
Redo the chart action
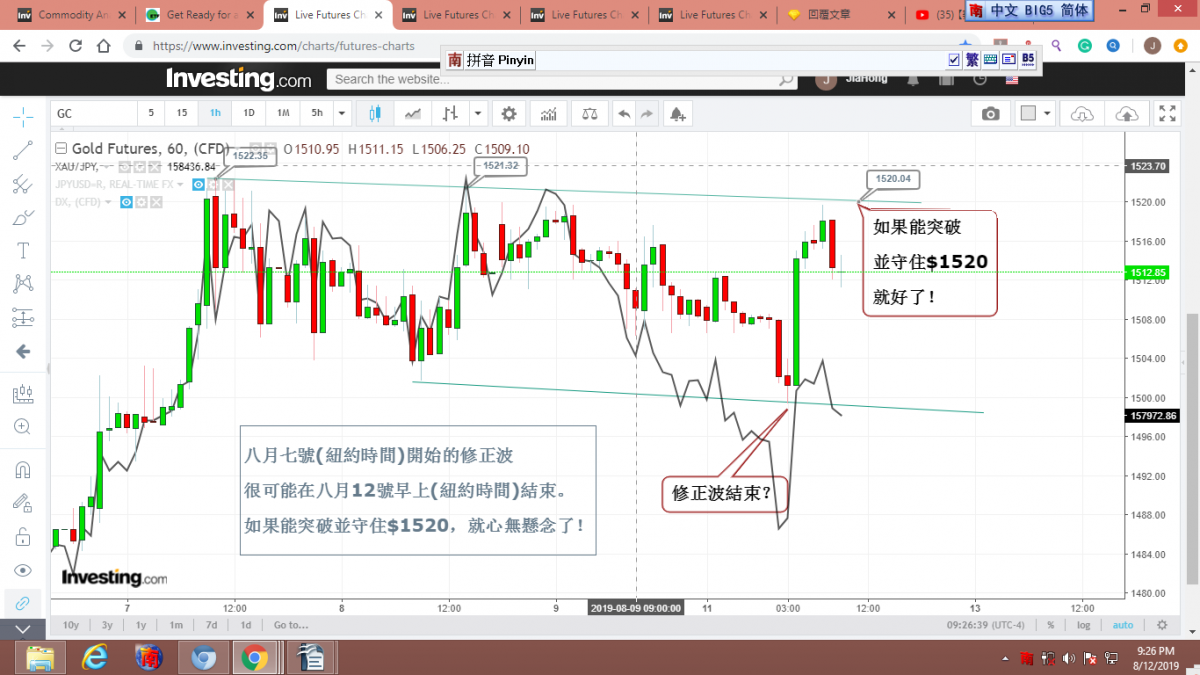(646, 113)
